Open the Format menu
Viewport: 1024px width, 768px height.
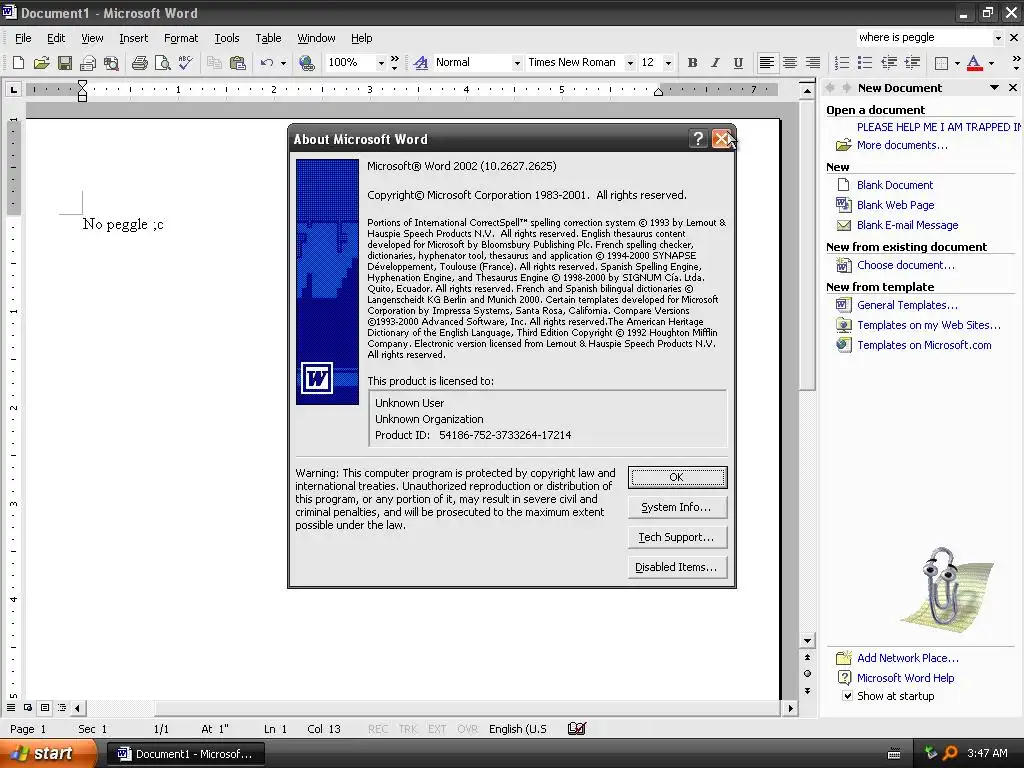pyautogui.click(x=181, y=38)
